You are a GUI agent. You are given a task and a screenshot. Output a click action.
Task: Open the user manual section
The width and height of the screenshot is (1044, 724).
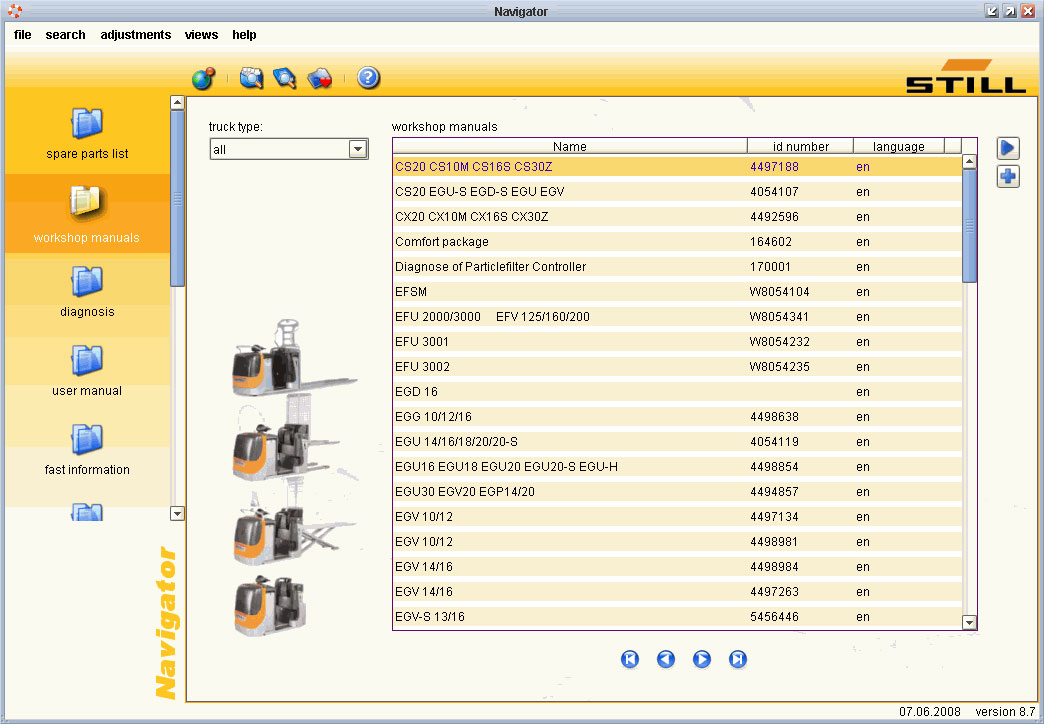(87, 371)
